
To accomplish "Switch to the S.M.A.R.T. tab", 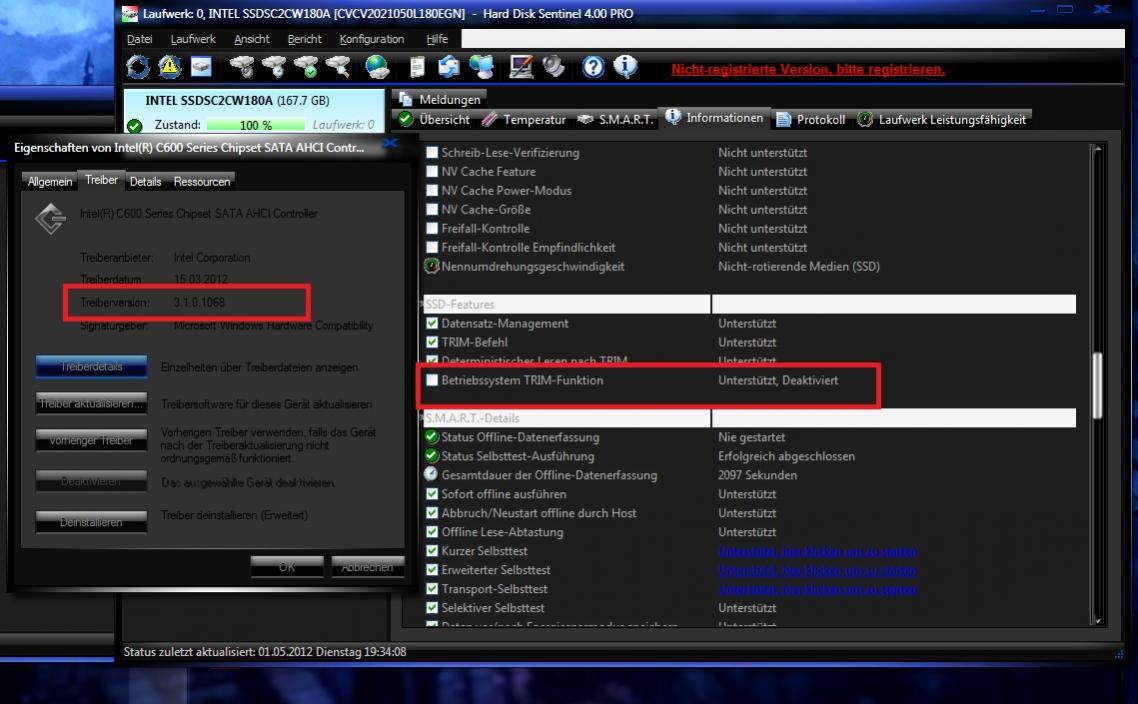I will pos(617,120).
